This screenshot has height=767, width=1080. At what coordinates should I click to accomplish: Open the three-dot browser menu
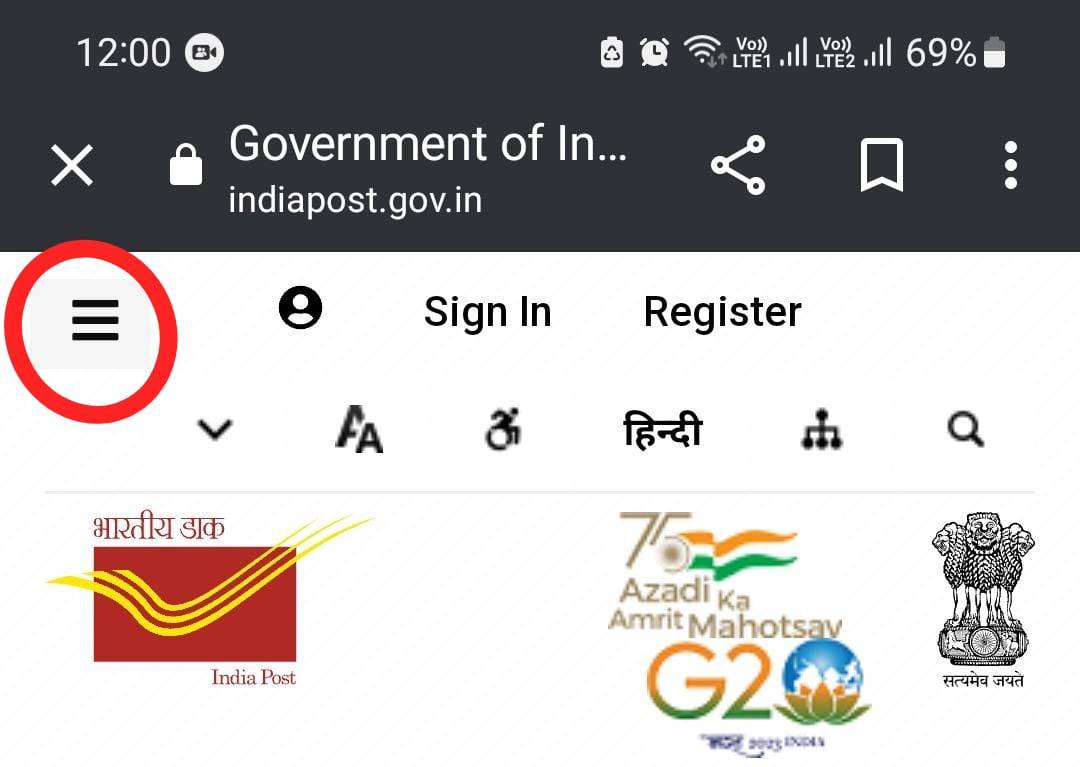click(x=1010, y=165)
